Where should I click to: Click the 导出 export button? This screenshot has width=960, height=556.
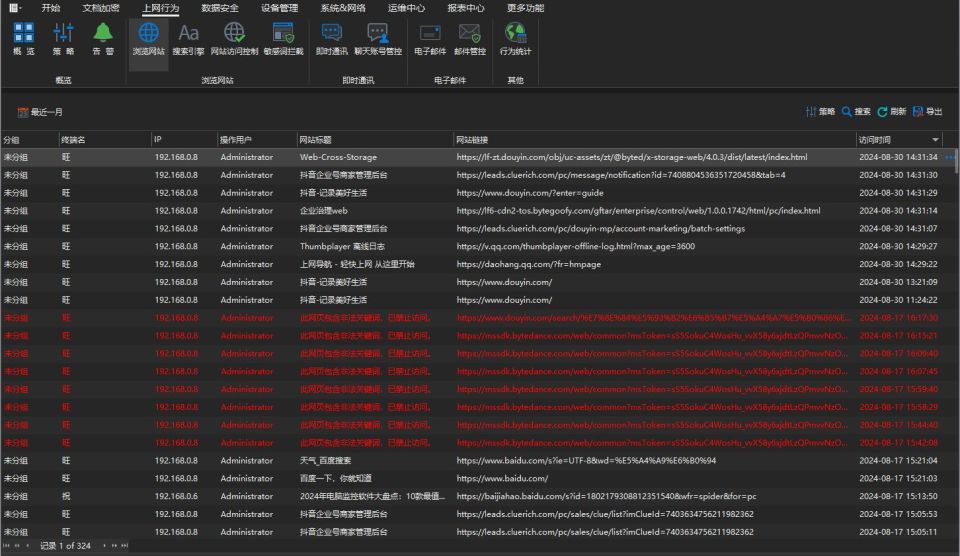[927, 111]
